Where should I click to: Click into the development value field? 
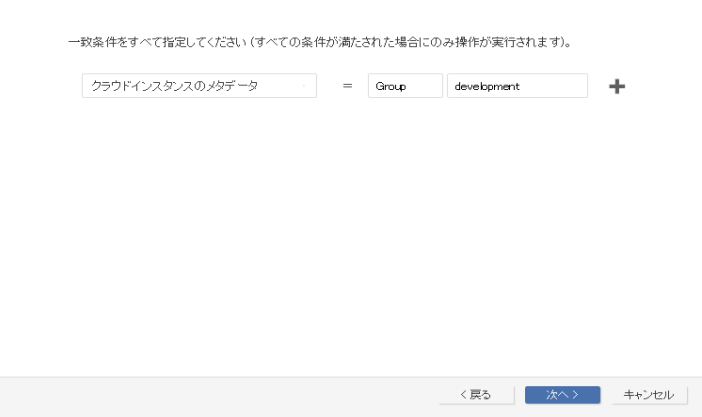516,86
